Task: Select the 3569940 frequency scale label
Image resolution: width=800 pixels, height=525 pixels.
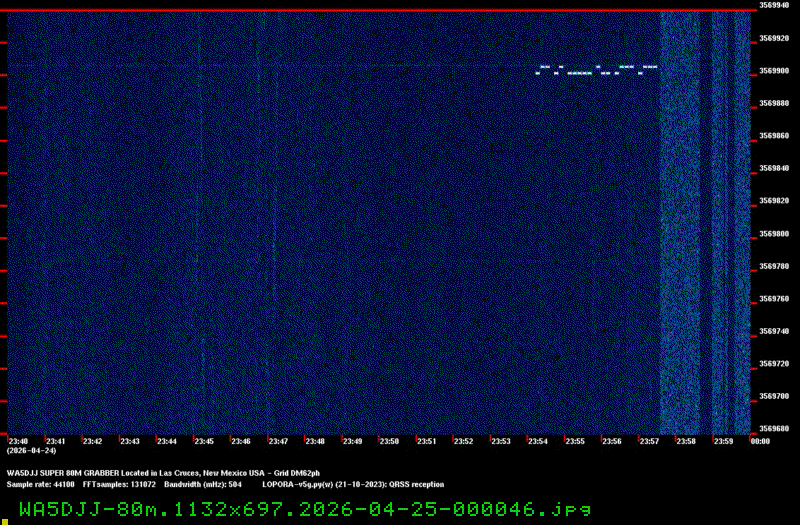Action: point(777,5)
